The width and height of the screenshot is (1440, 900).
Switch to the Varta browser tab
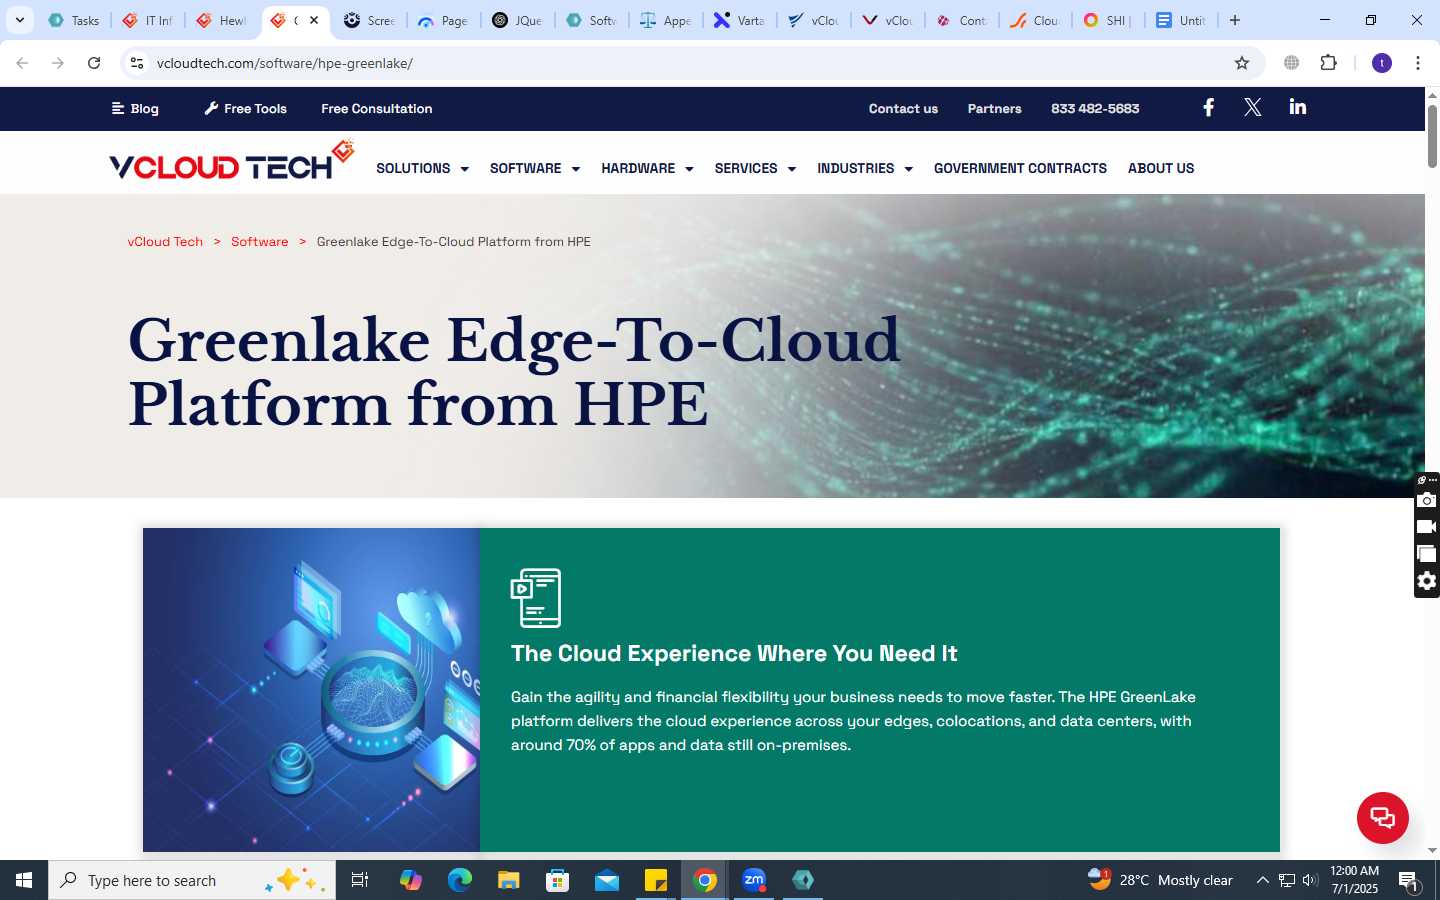[740, 20]
